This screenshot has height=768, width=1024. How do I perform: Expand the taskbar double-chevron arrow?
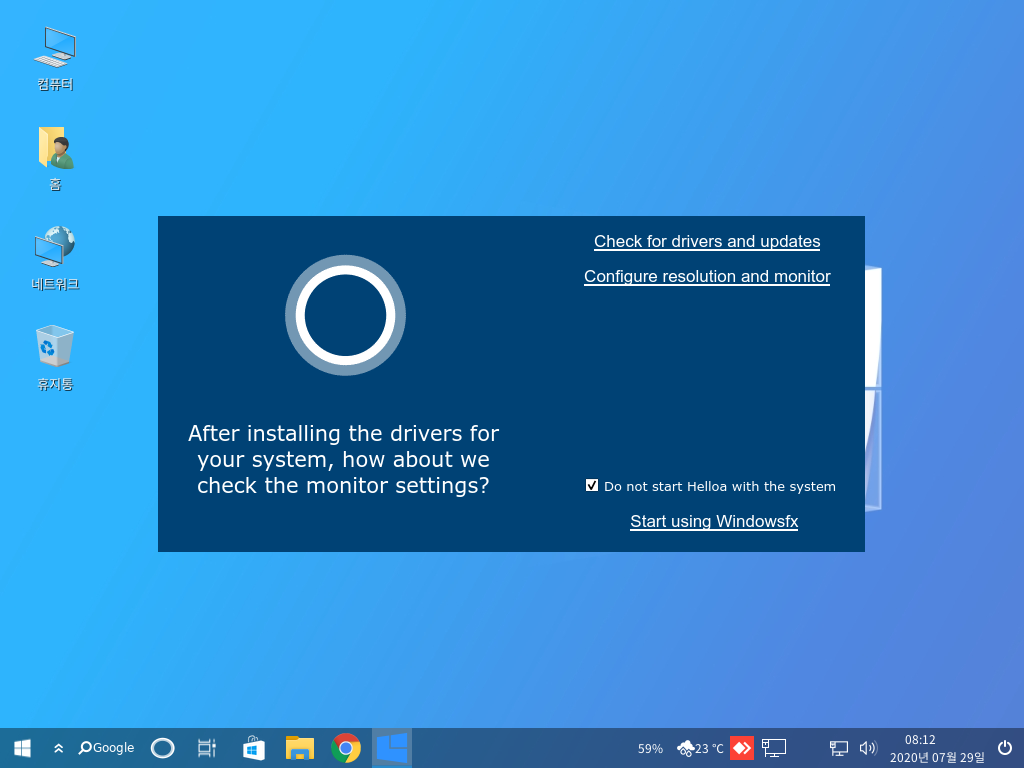pyautogui.click(x=59, y=748)
